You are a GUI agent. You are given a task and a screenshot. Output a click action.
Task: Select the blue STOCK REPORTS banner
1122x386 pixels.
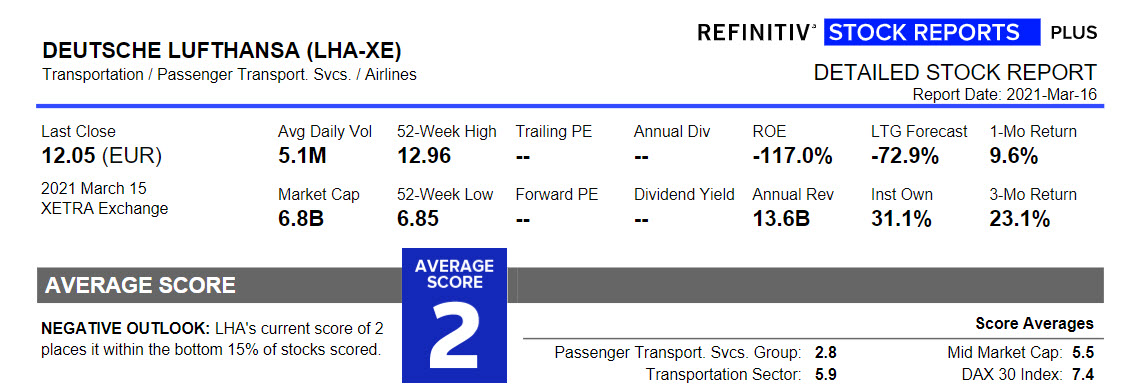[x=932, y=32]
